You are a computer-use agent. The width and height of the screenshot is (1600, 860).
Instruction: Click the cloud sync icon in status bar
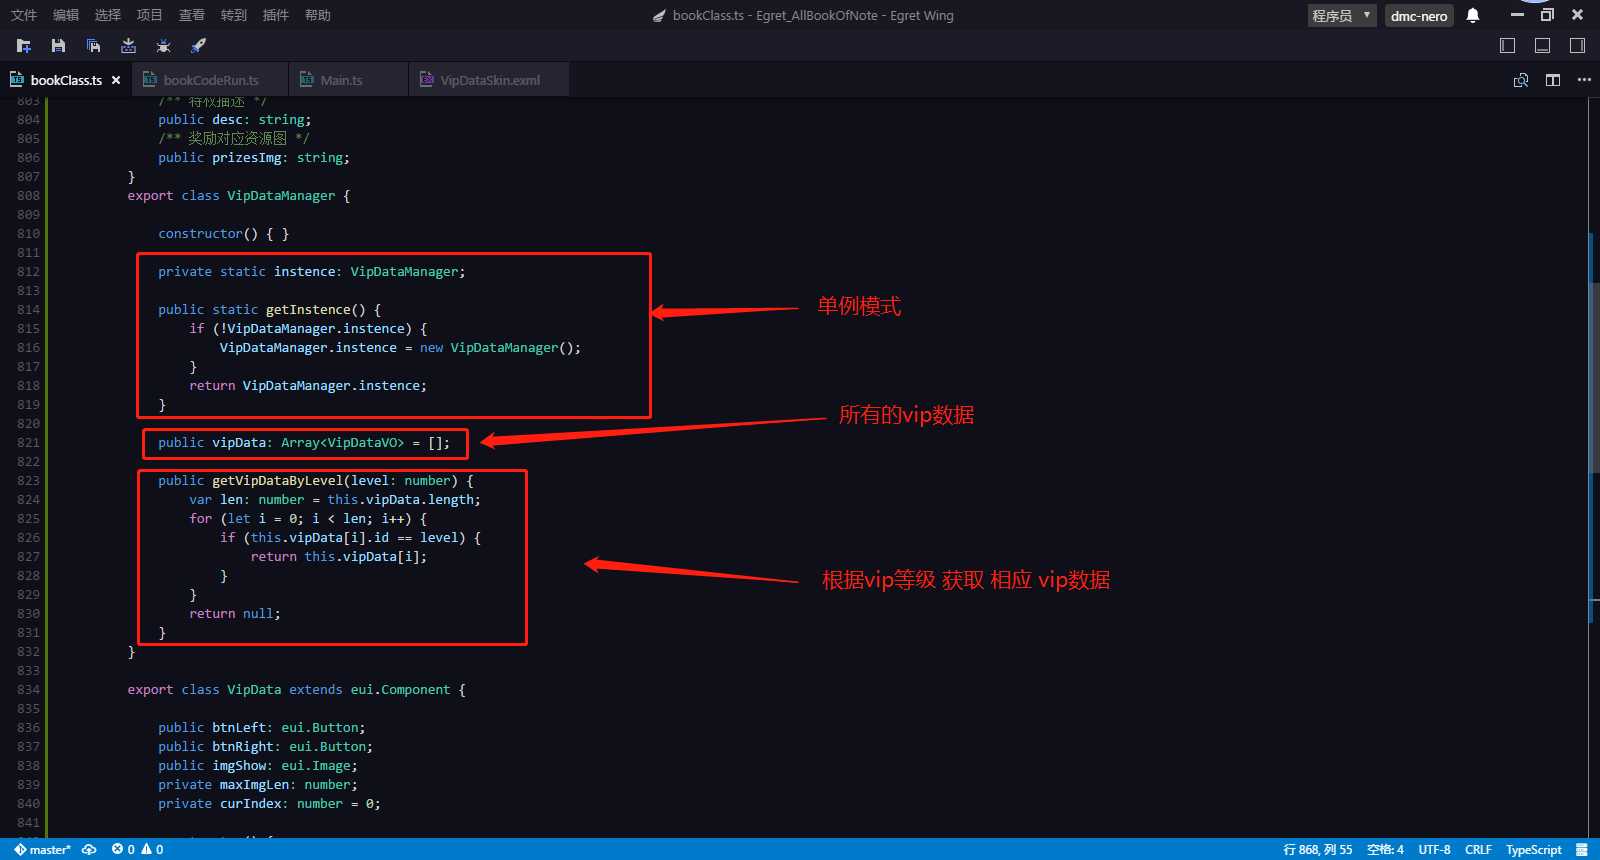pyautogui.click(x=89, y=850)
